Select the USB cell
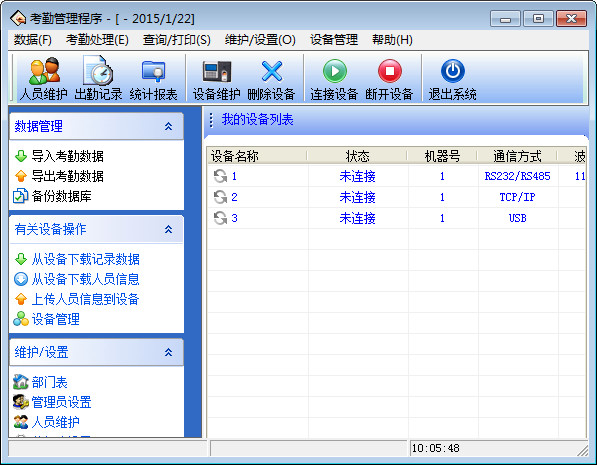597x465 pixels. [517, 218]
